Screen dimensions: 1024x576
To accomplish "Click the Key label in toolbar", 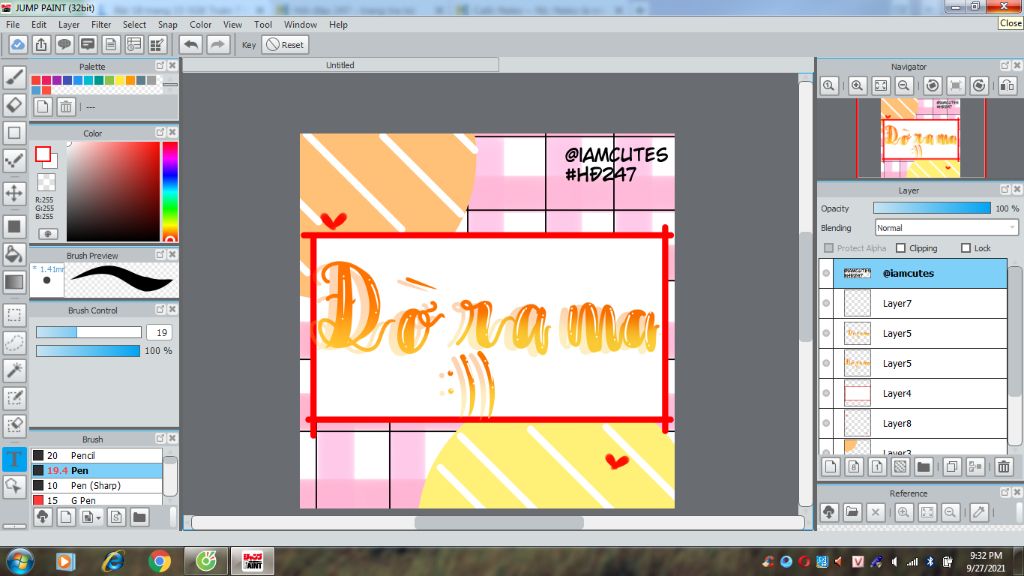I will coord(249,45).
